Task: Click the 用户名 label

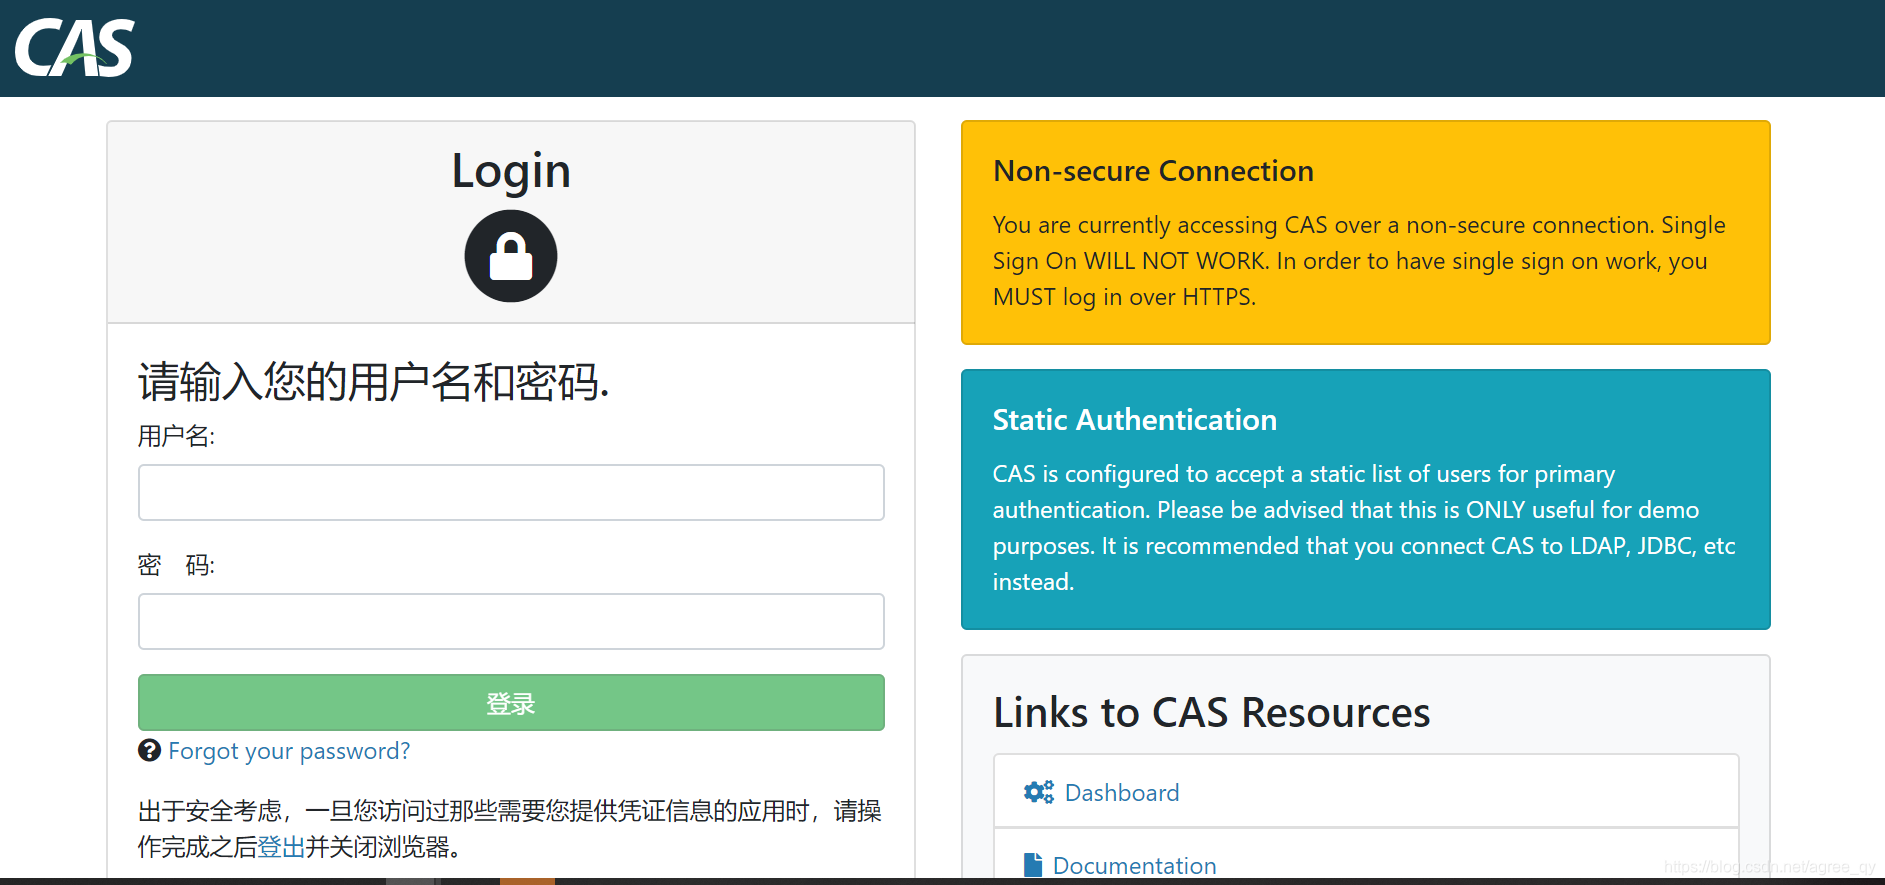Action: coord(176,436)
